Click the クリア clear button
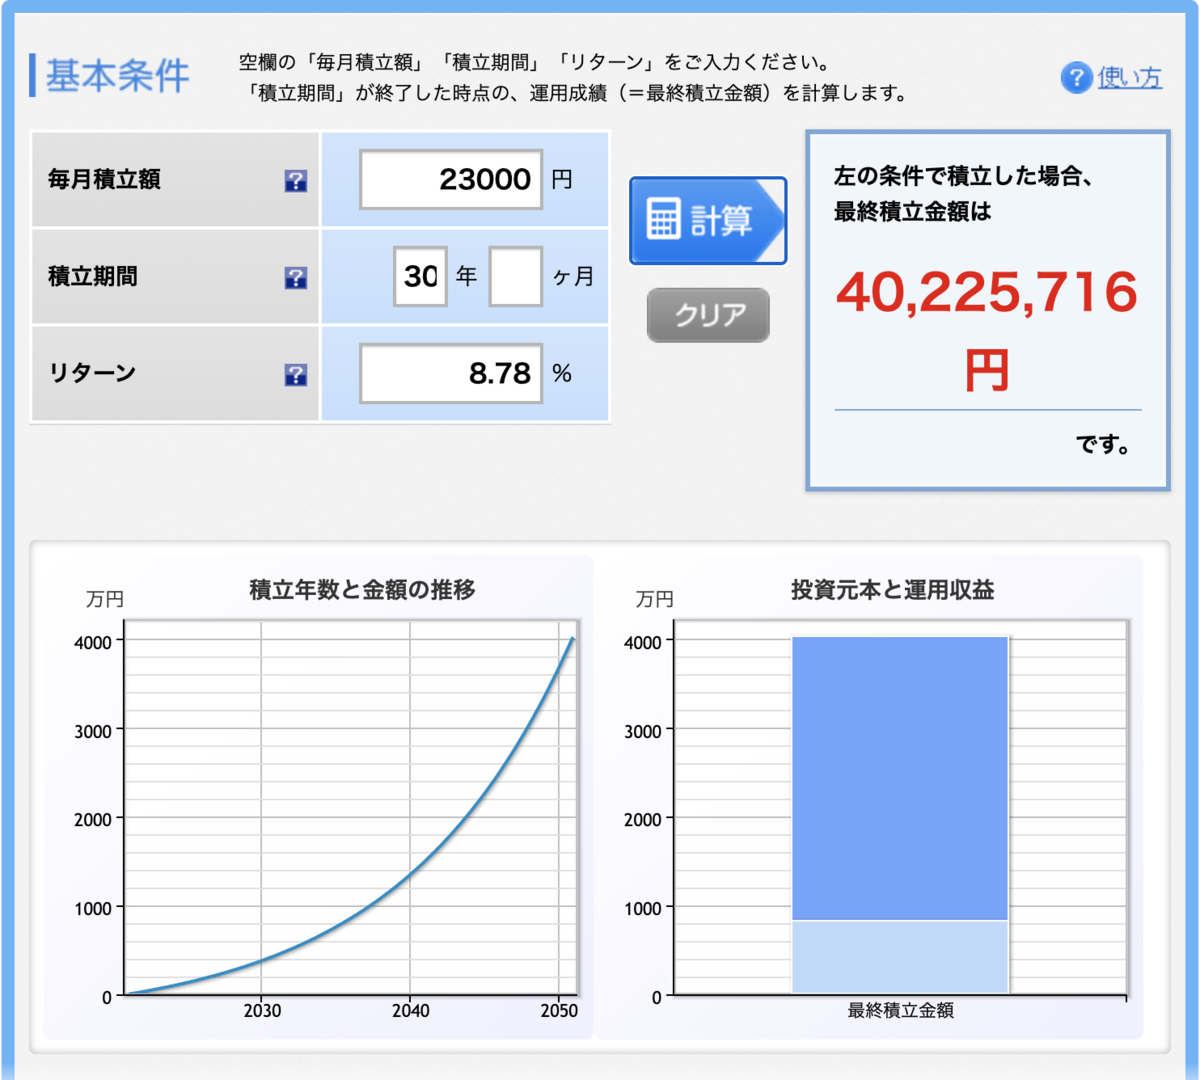Screen dimensions: 1200x1080 709,316
